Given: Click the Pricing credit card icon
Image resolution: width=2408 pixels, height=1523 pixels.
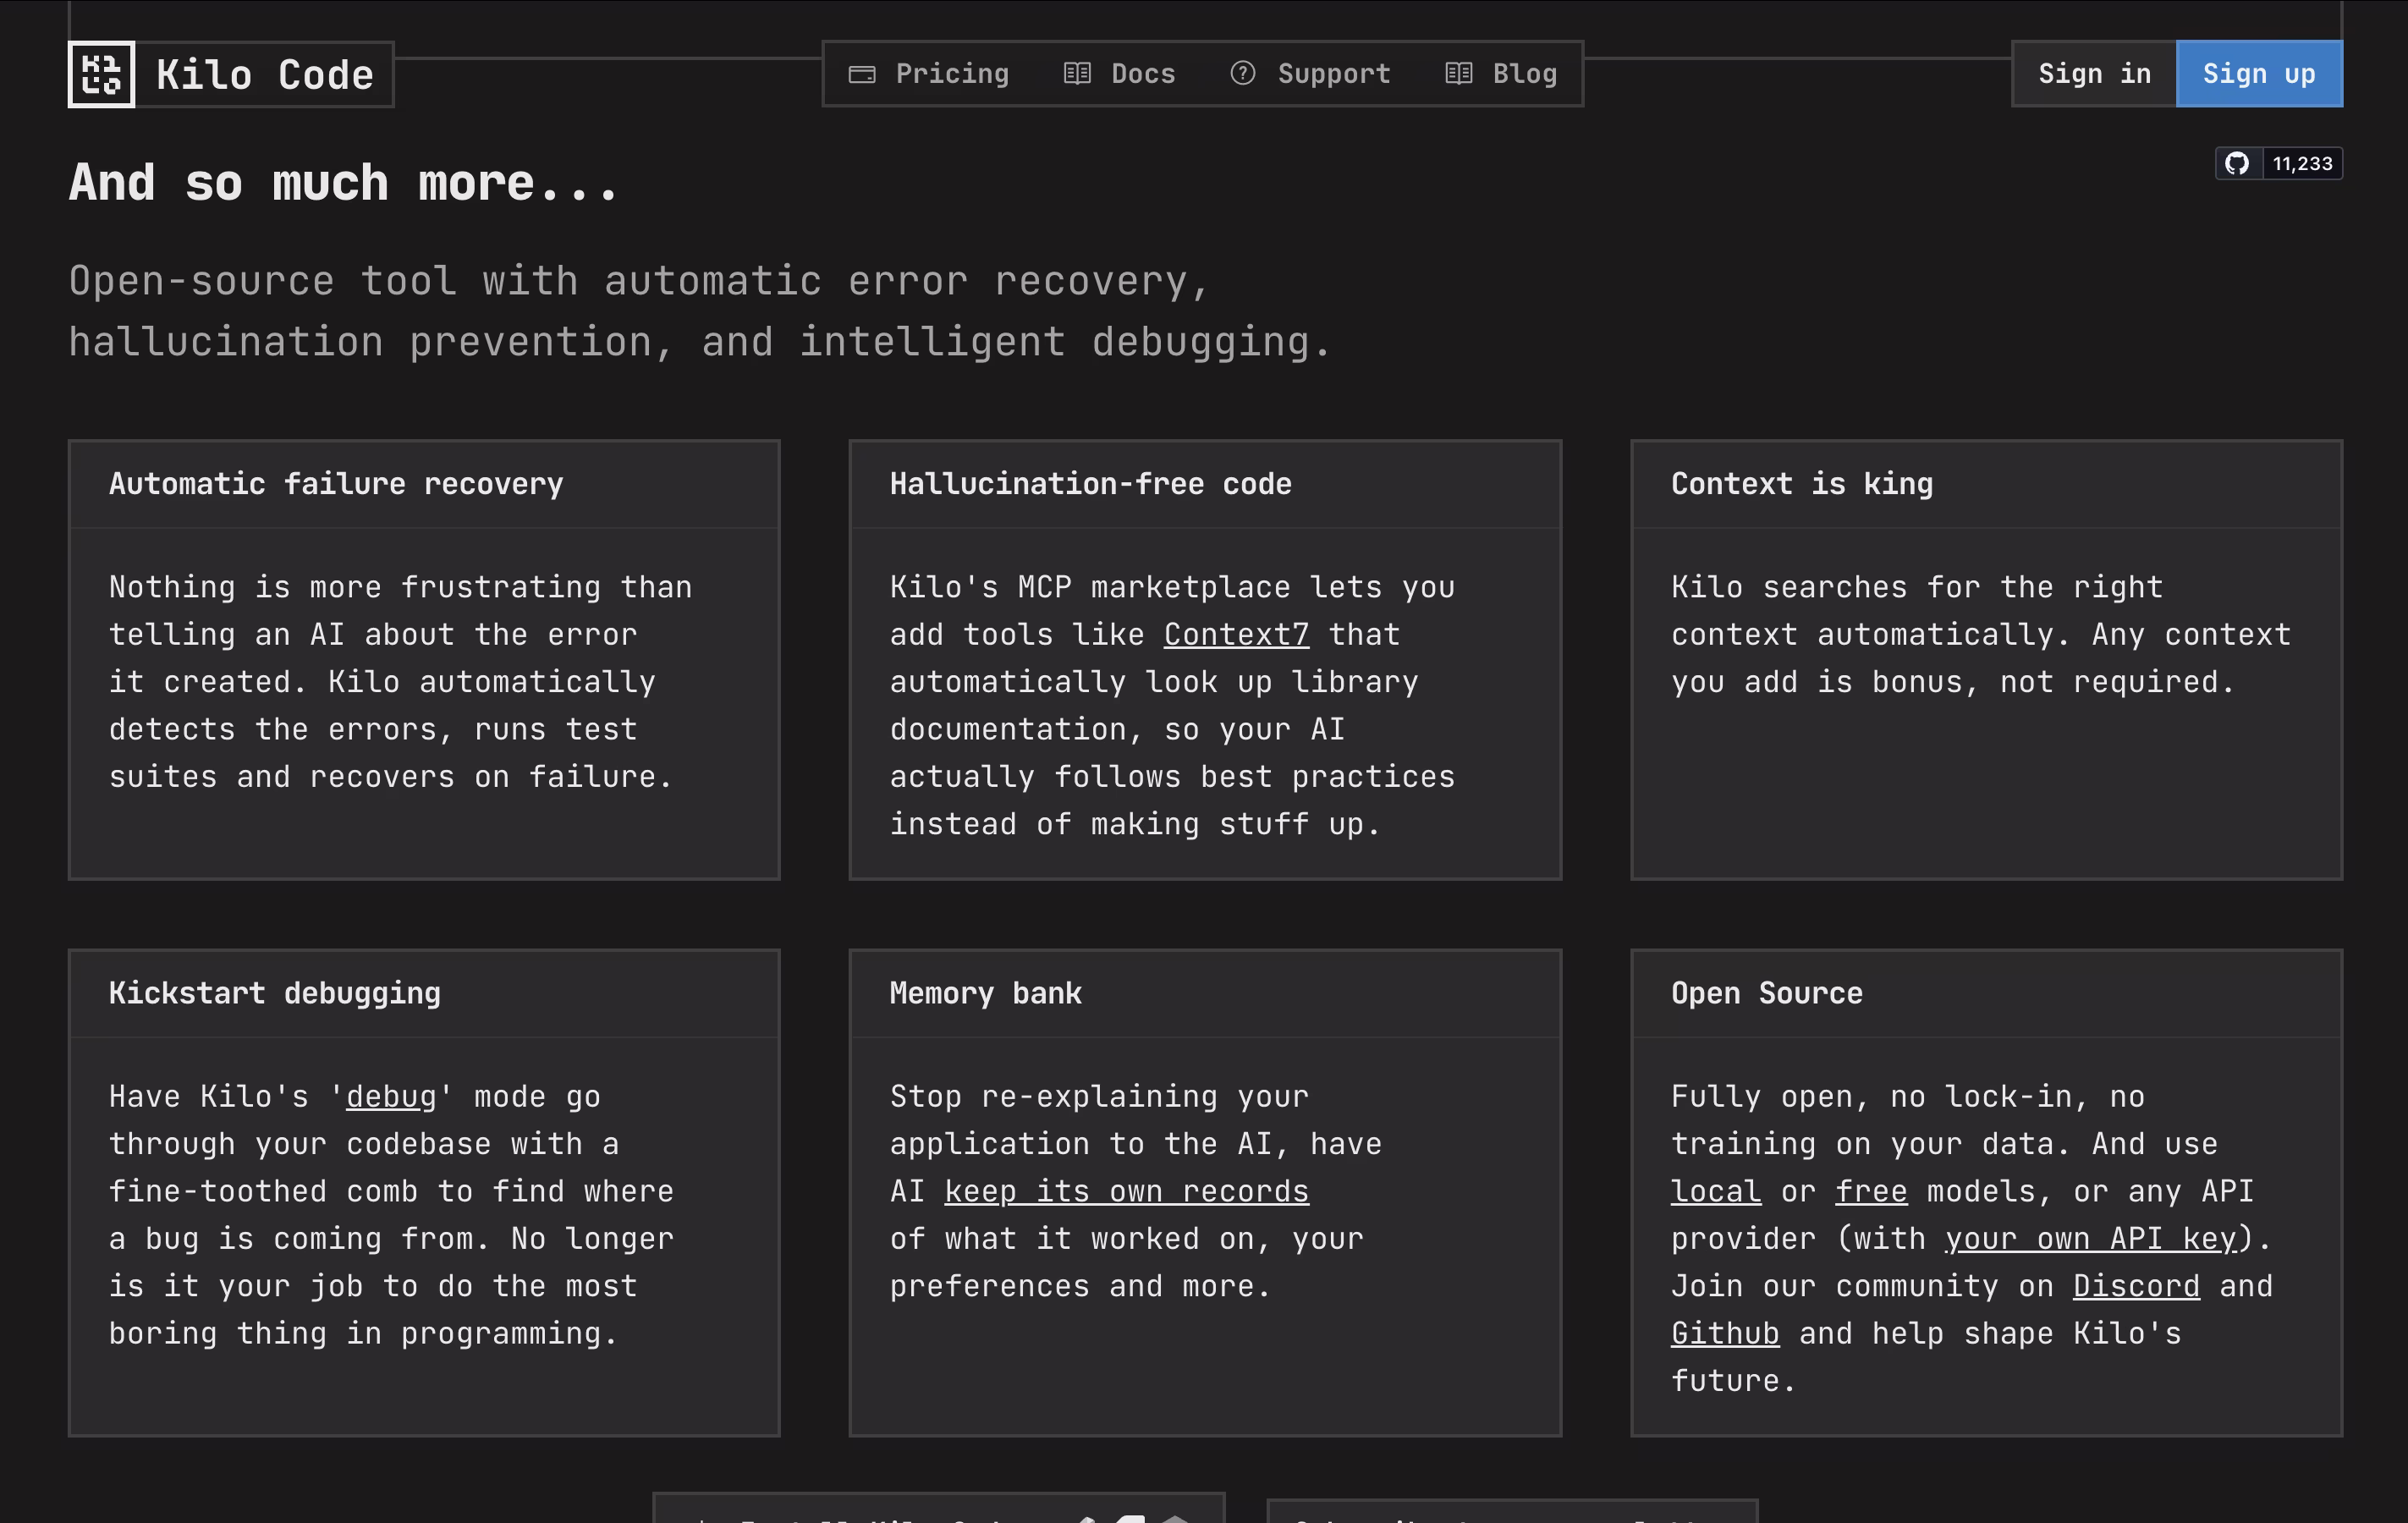Looking at the screenshot, I should tap(861, 74).
